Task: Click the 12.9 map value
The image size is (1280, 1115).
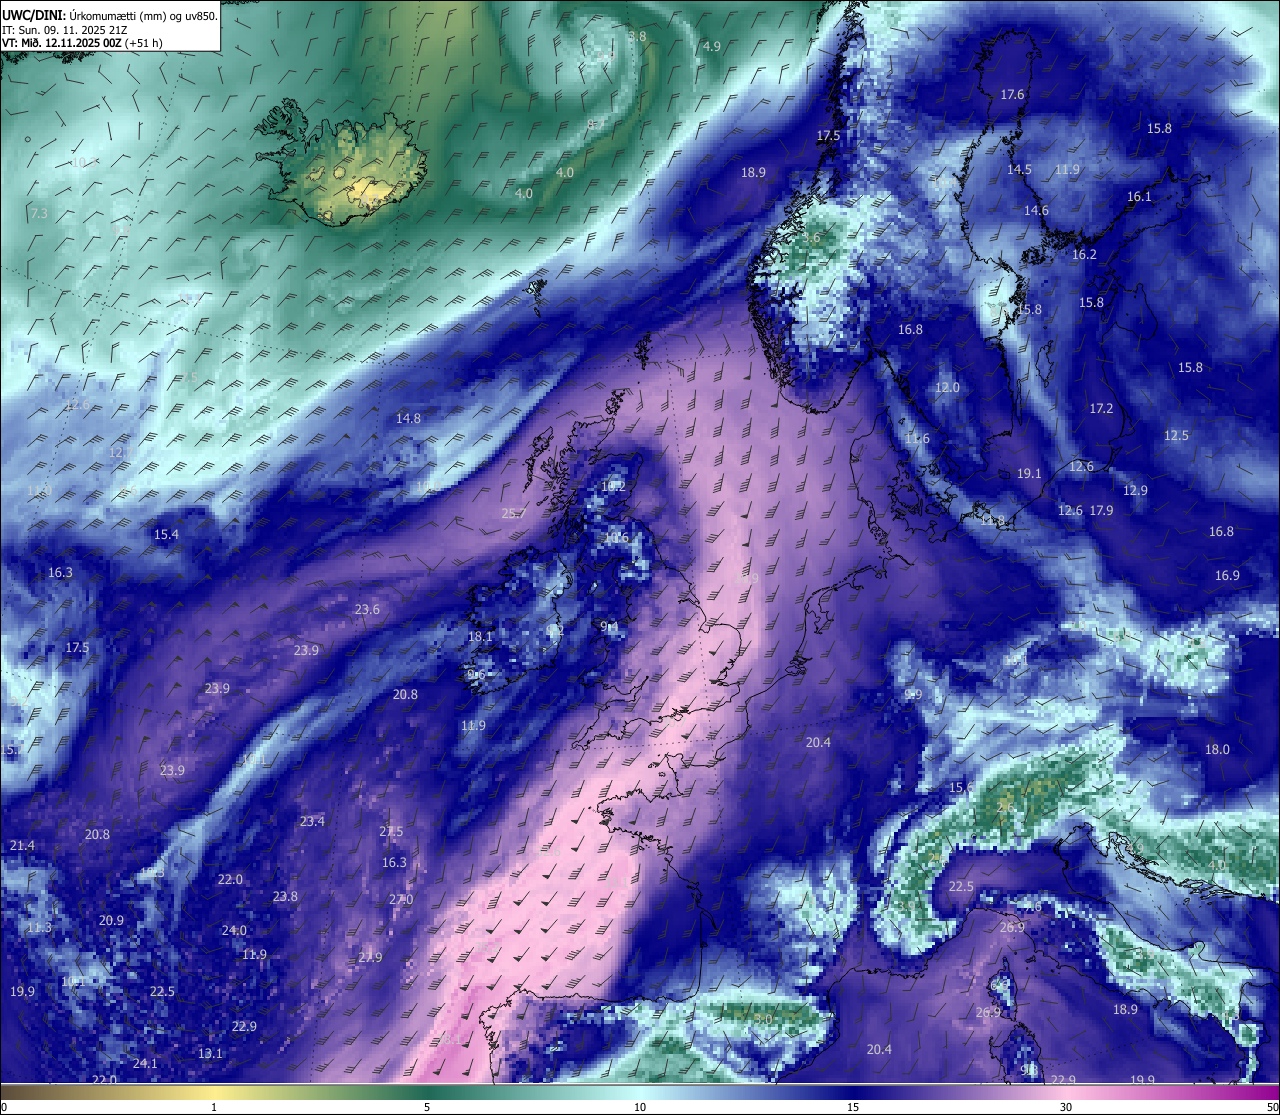Action: coord(1135,491)
